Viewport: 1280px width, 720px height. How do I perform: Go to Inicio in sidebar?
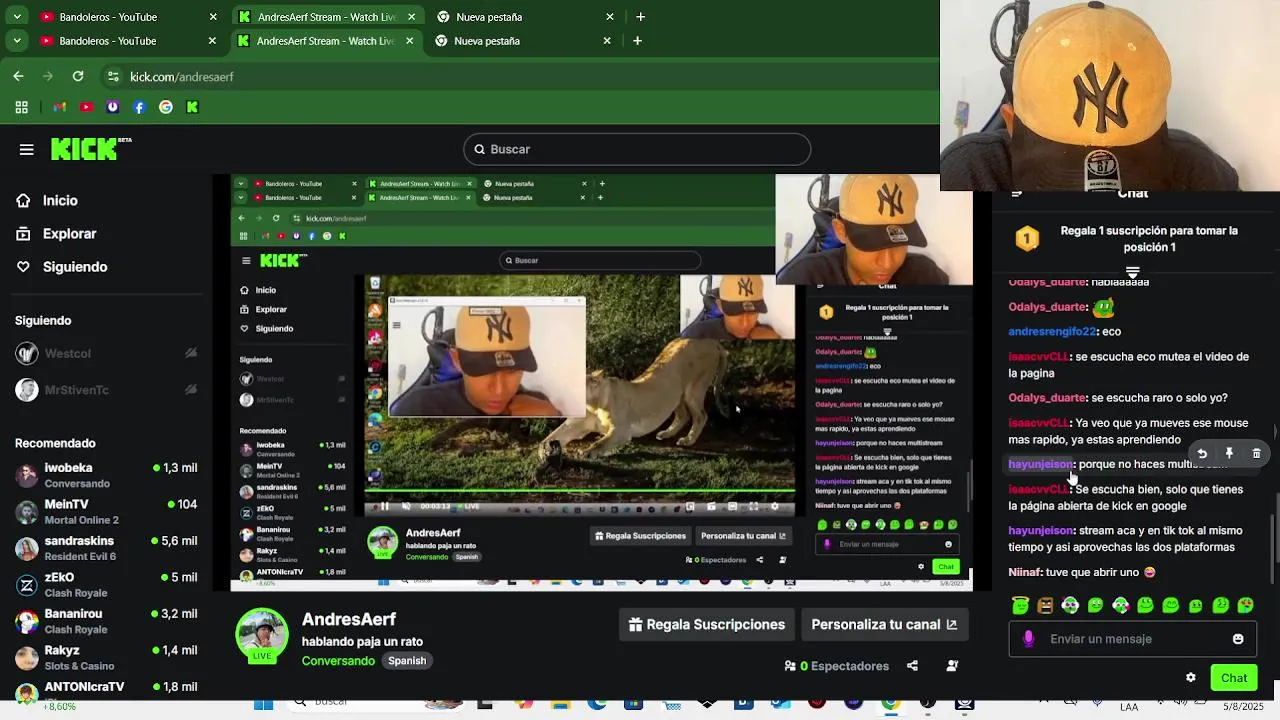47,200
